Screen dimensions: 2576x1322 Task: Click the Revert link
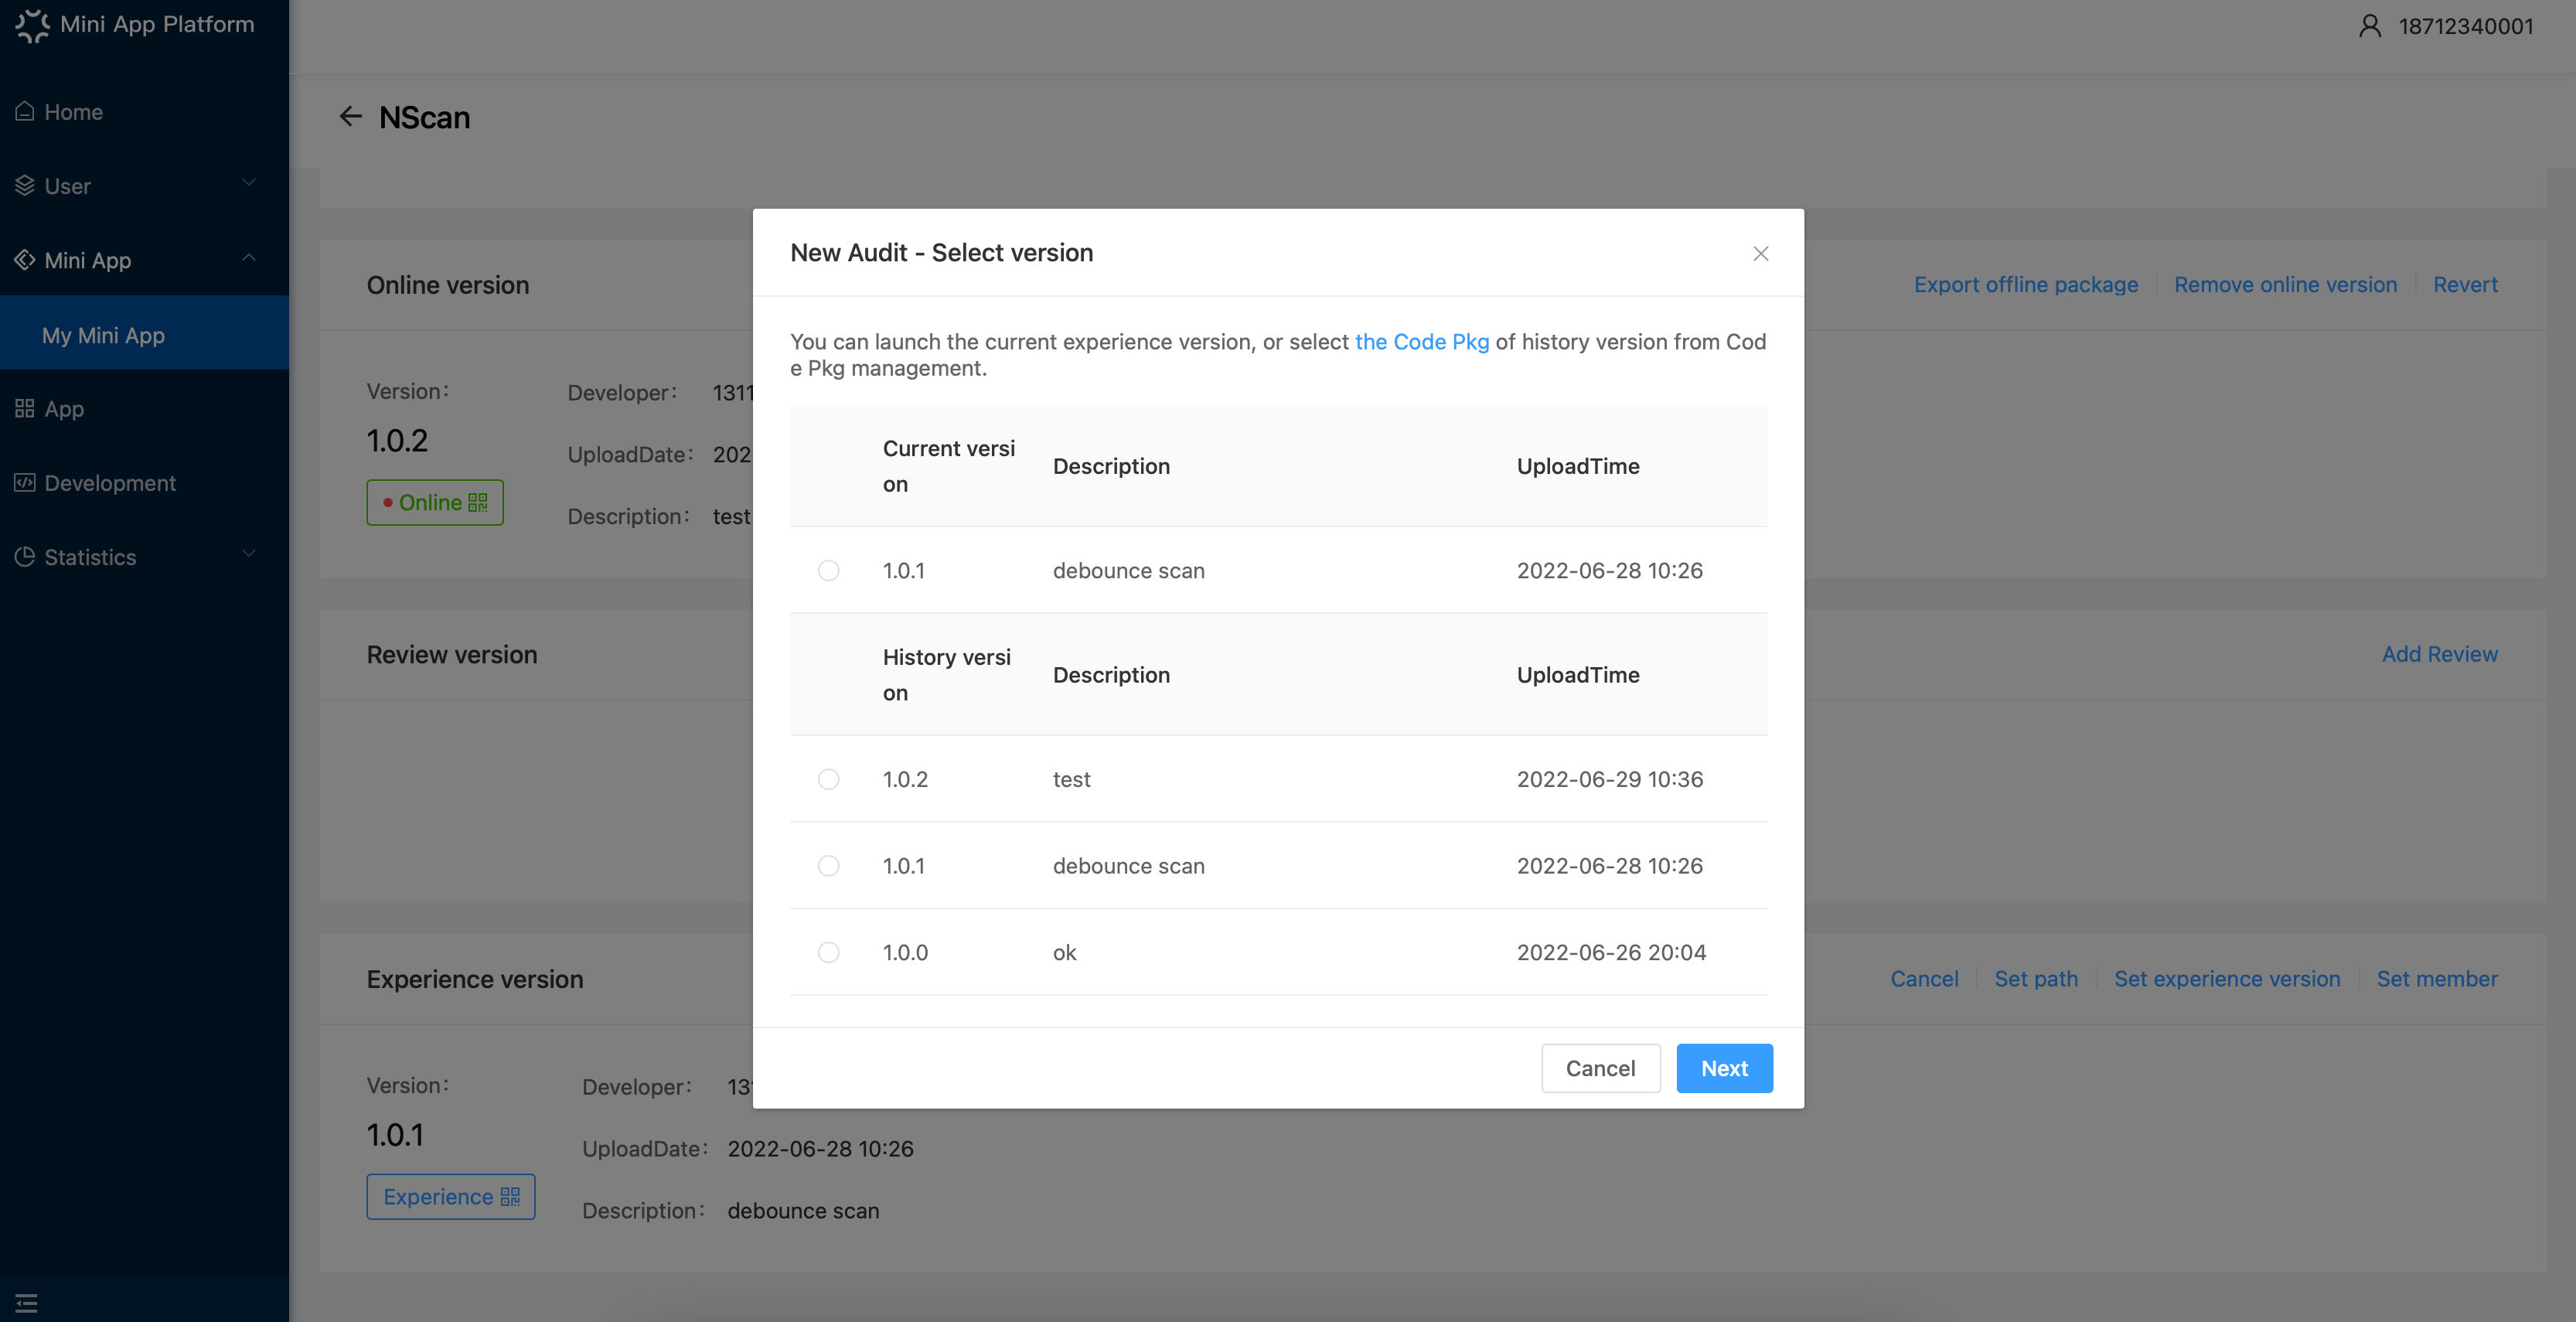(2465, 284)
